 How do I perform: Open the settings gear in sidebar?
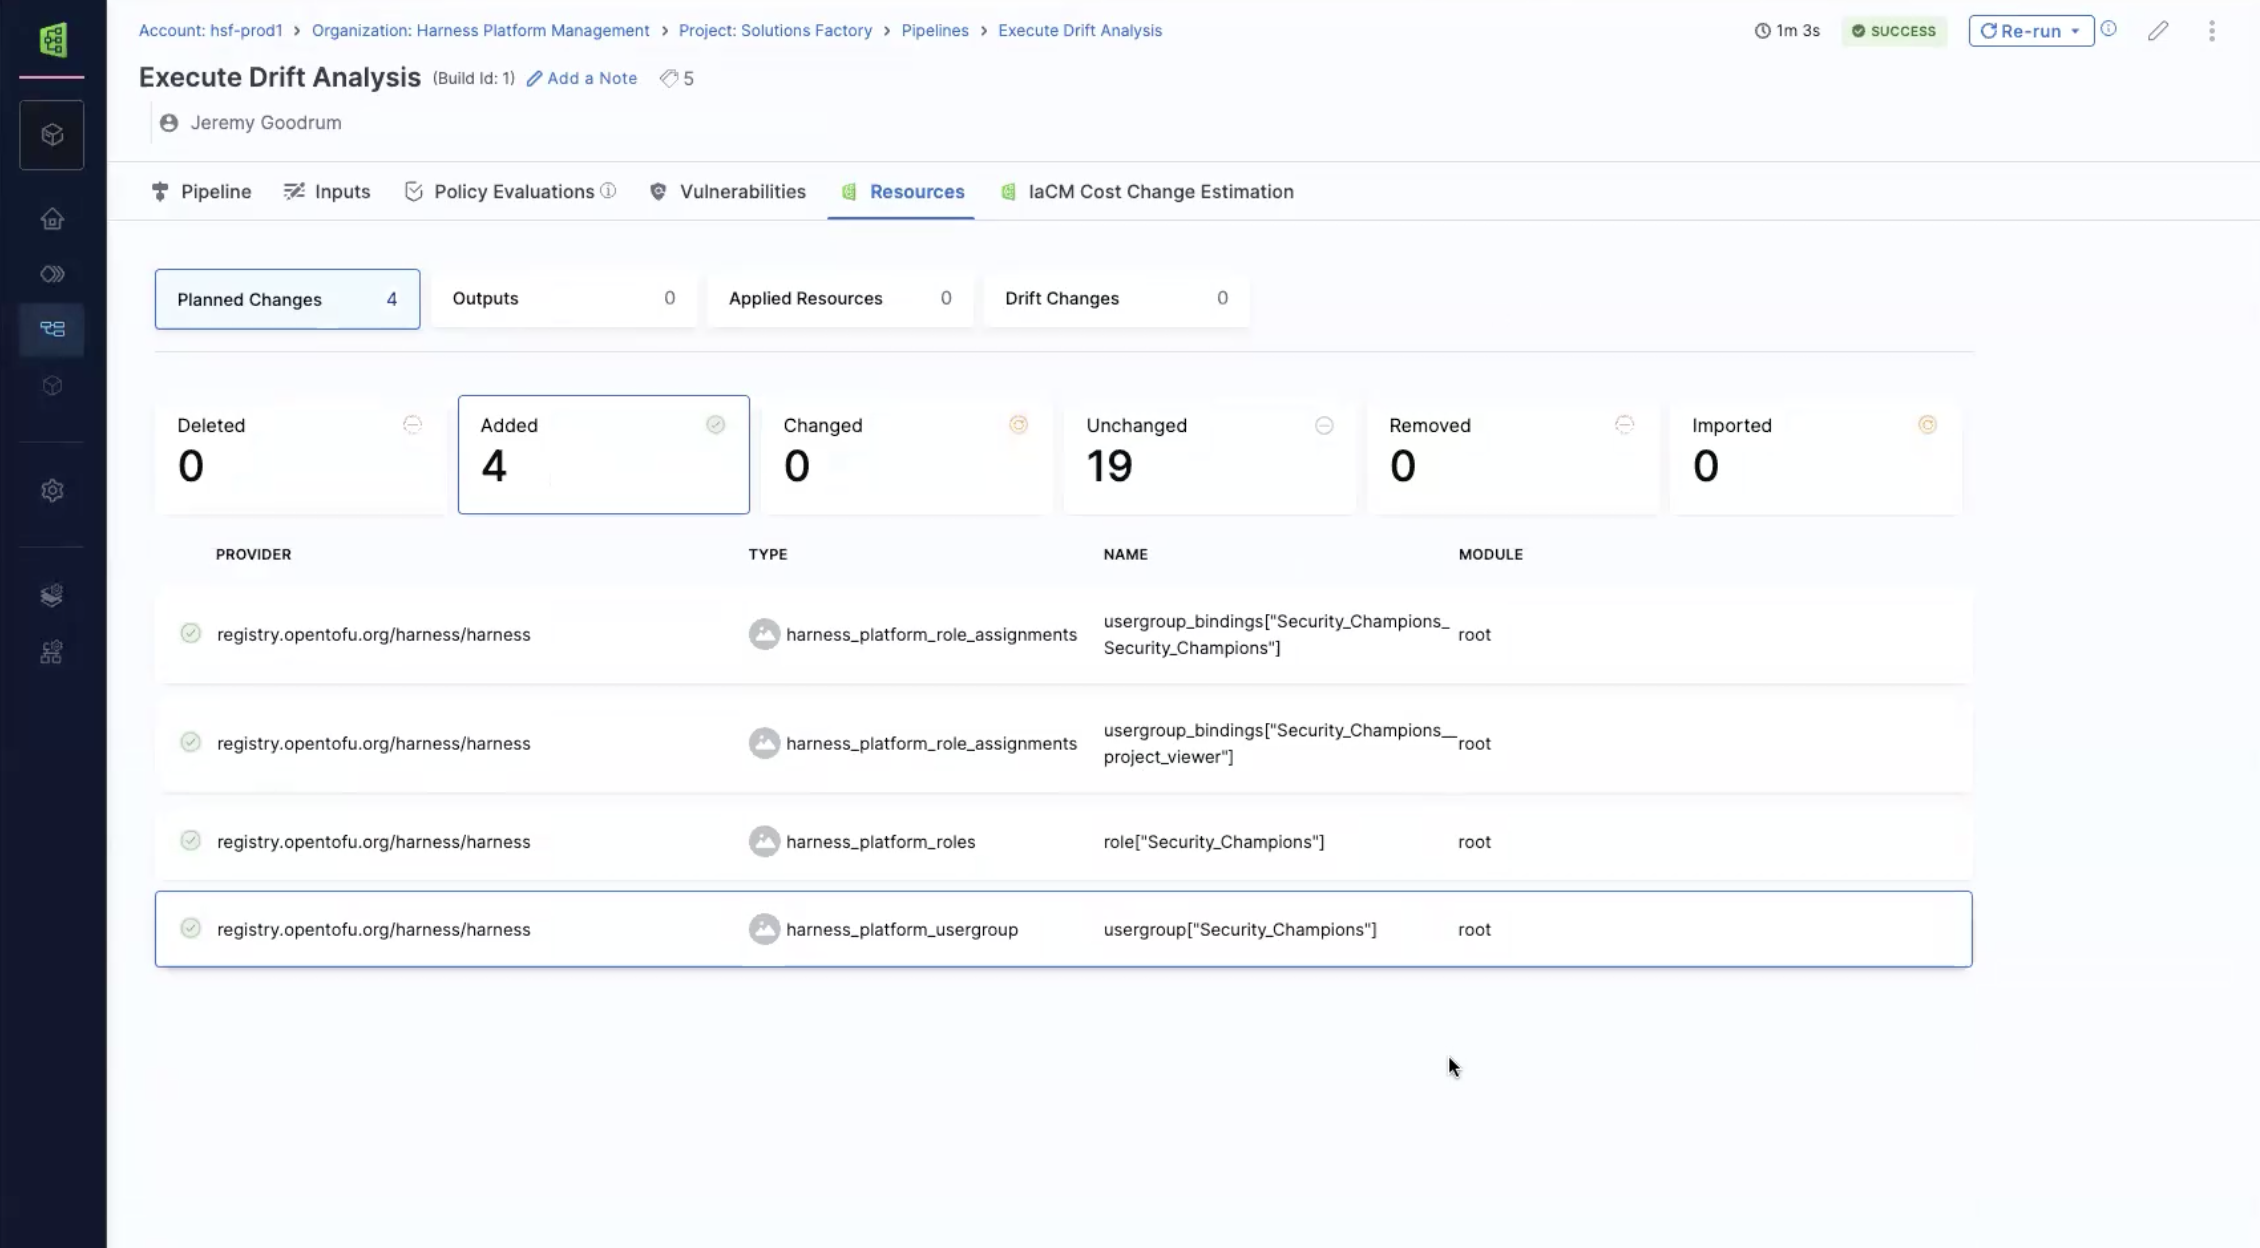[x=52, y=491]
